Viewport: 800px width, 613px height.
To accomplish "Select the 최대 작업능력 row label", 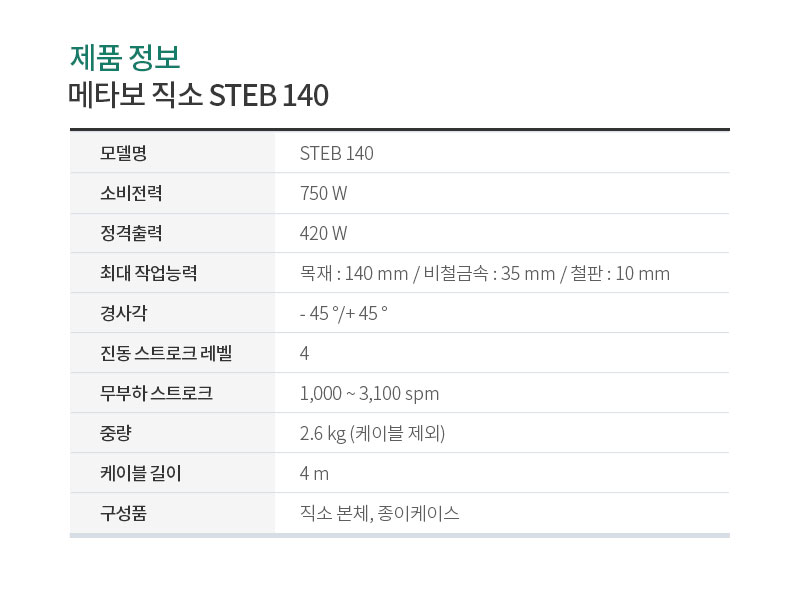I will (148, 273).
